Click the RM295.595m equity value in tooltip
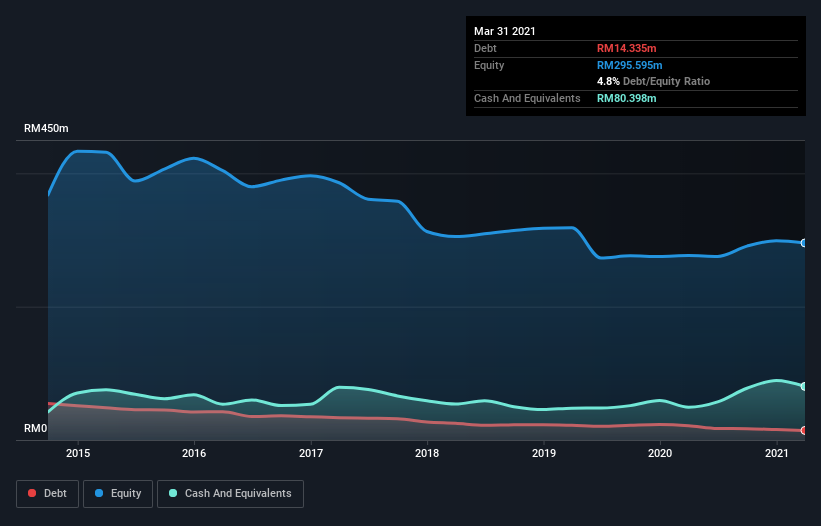The image size is (821, 526). [x=631, y=65]
